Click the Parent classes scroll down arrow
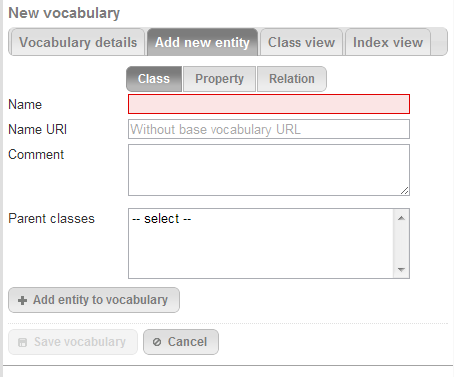This screenshot has height=377, width=454. click(401, 269)
